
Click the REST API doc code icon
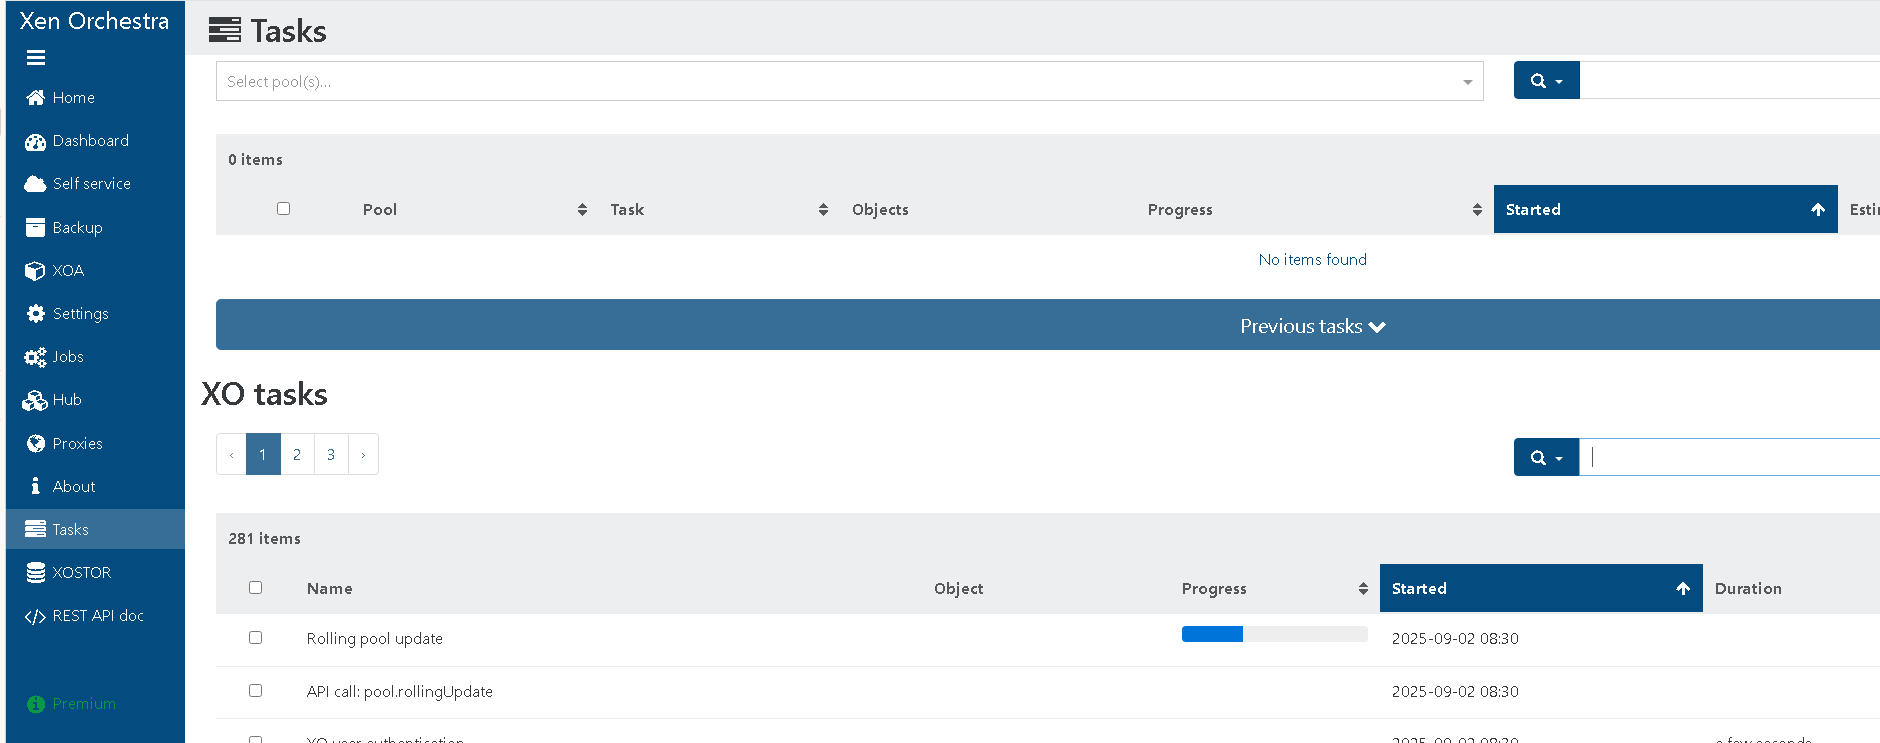(35, 616)
